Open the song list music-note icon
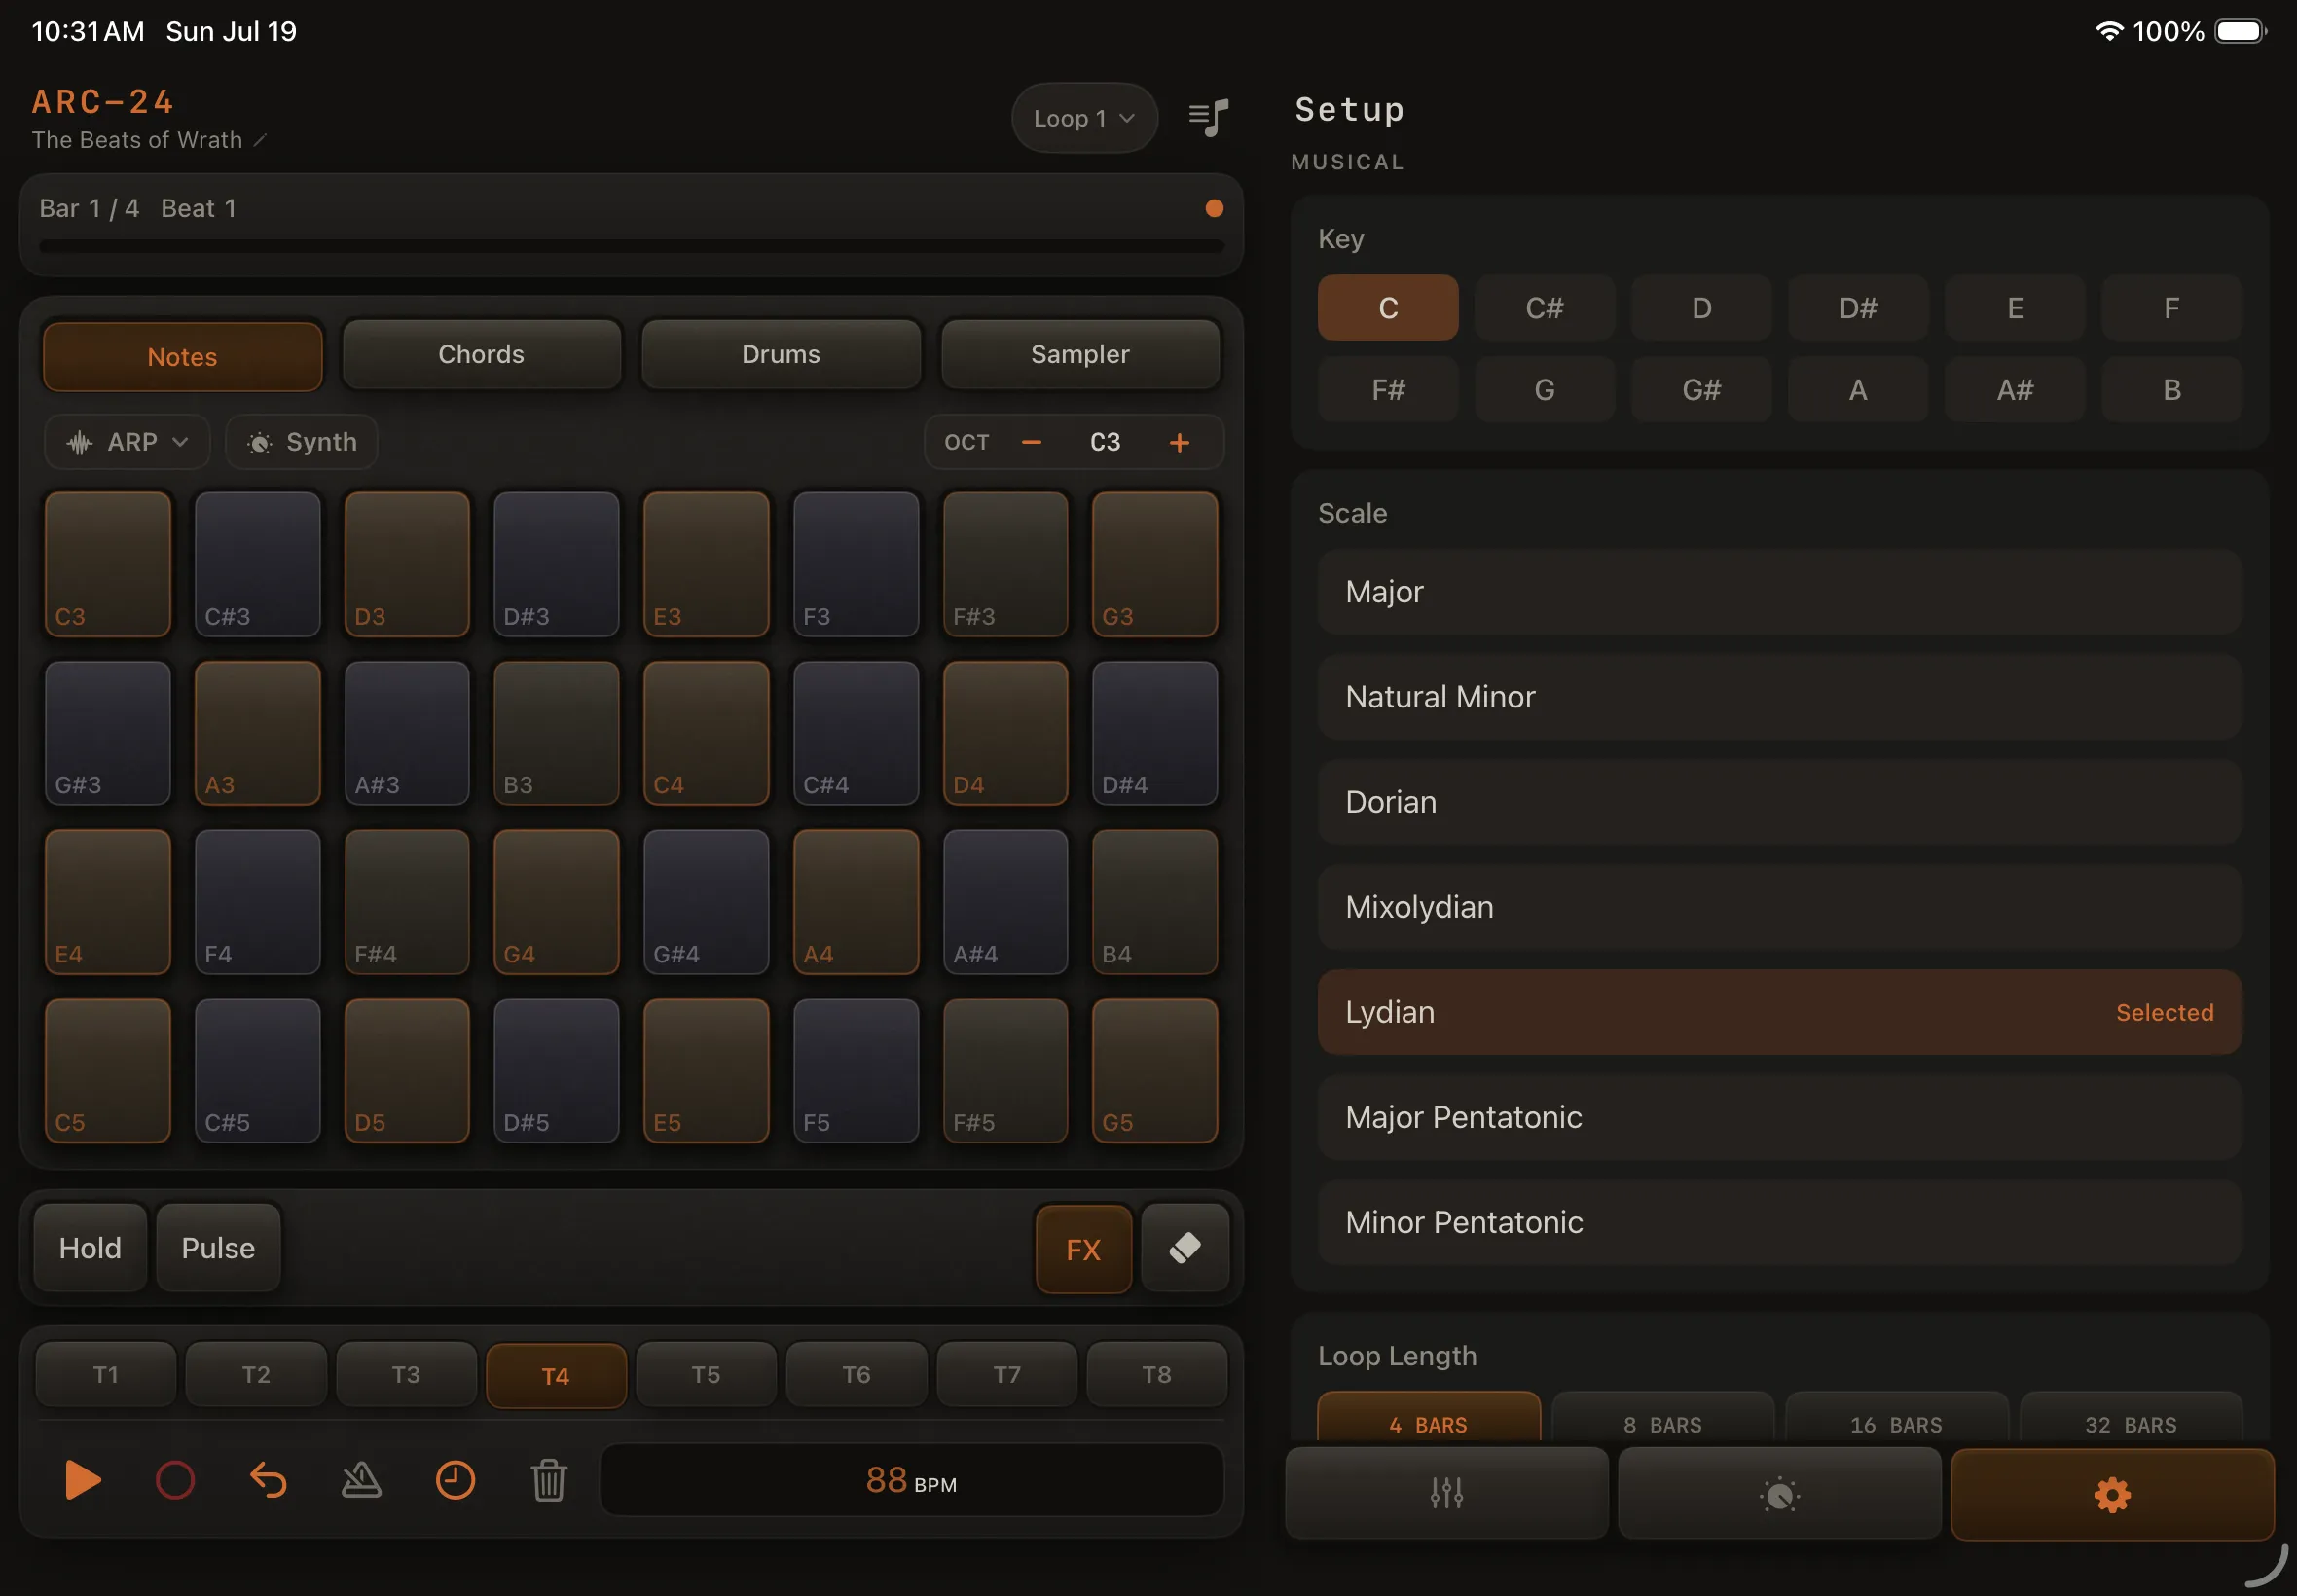Image resolution: width=2297 pixels, height=1596 pixels. [x=1208, y=118]
